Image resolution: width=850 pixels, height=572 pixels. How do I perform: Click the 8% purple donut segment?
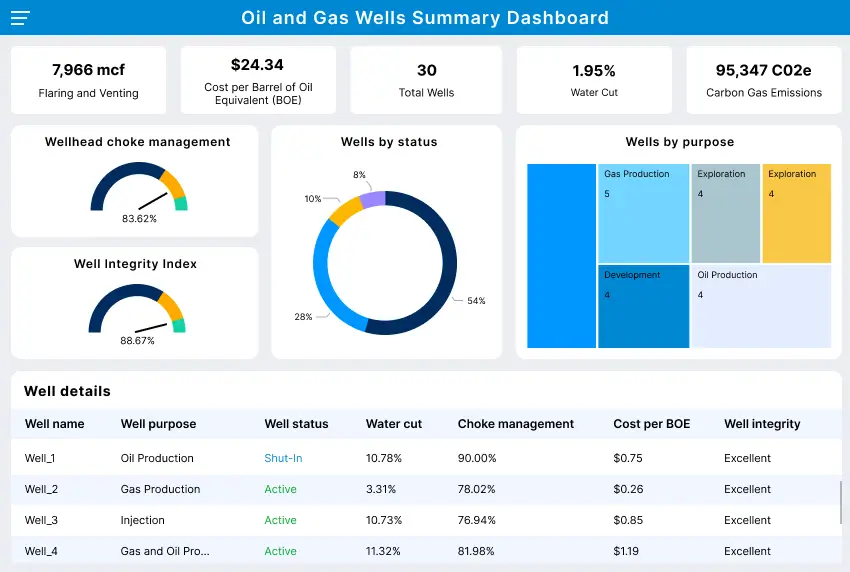(373, 200)
